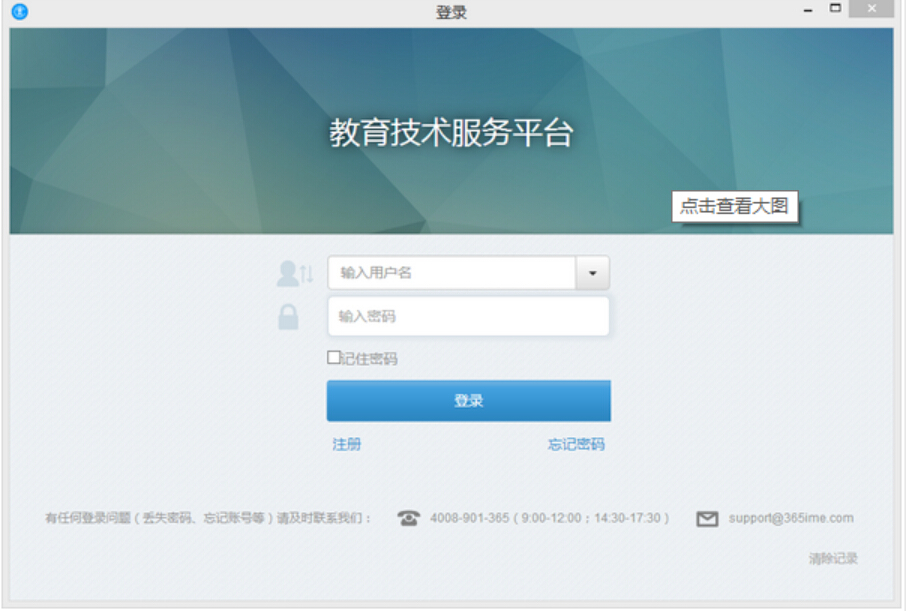Click the 教育技术服务平台 banner title
This screenshot has width=906, height=611.
coord(451,133)
